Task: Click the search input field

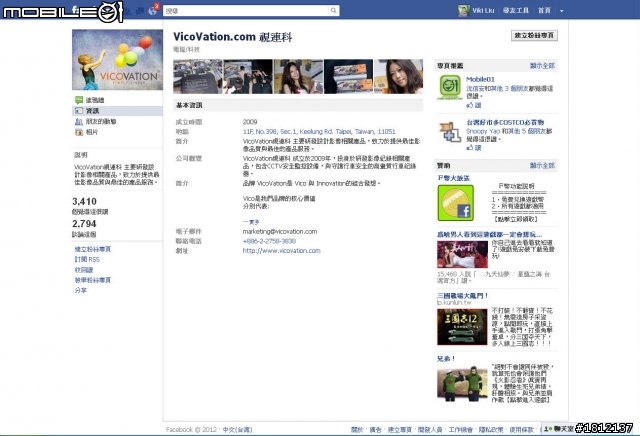Action: (246, 11)
